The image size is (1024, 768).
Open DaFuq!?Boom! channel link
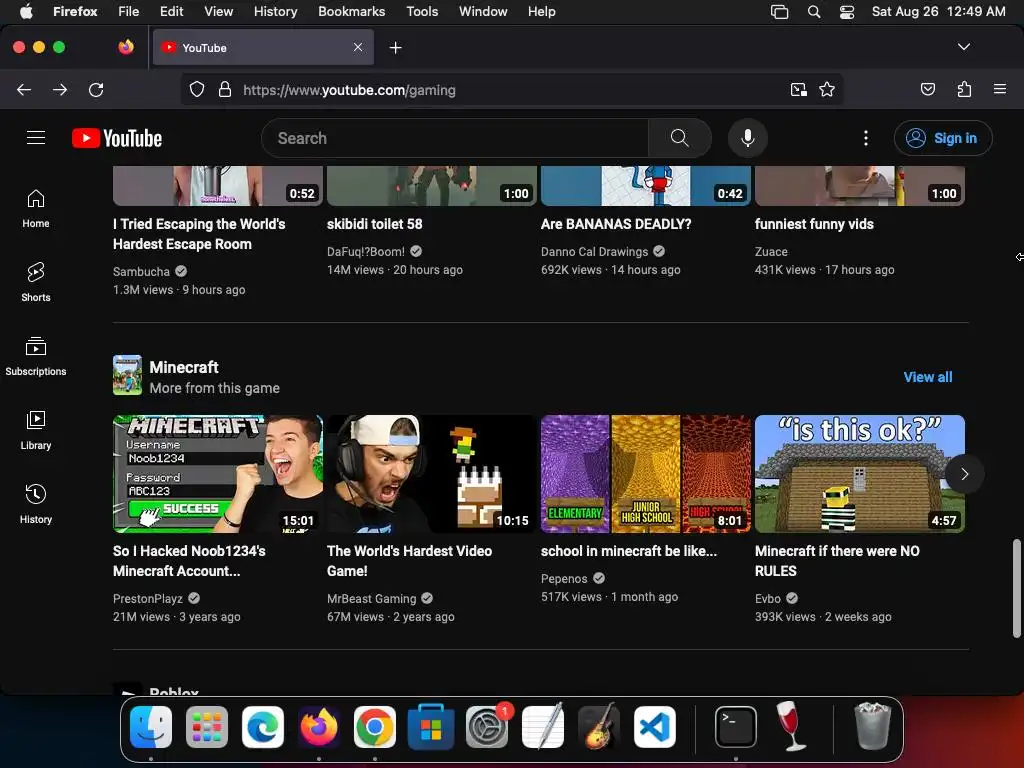(x=366, y=251)
